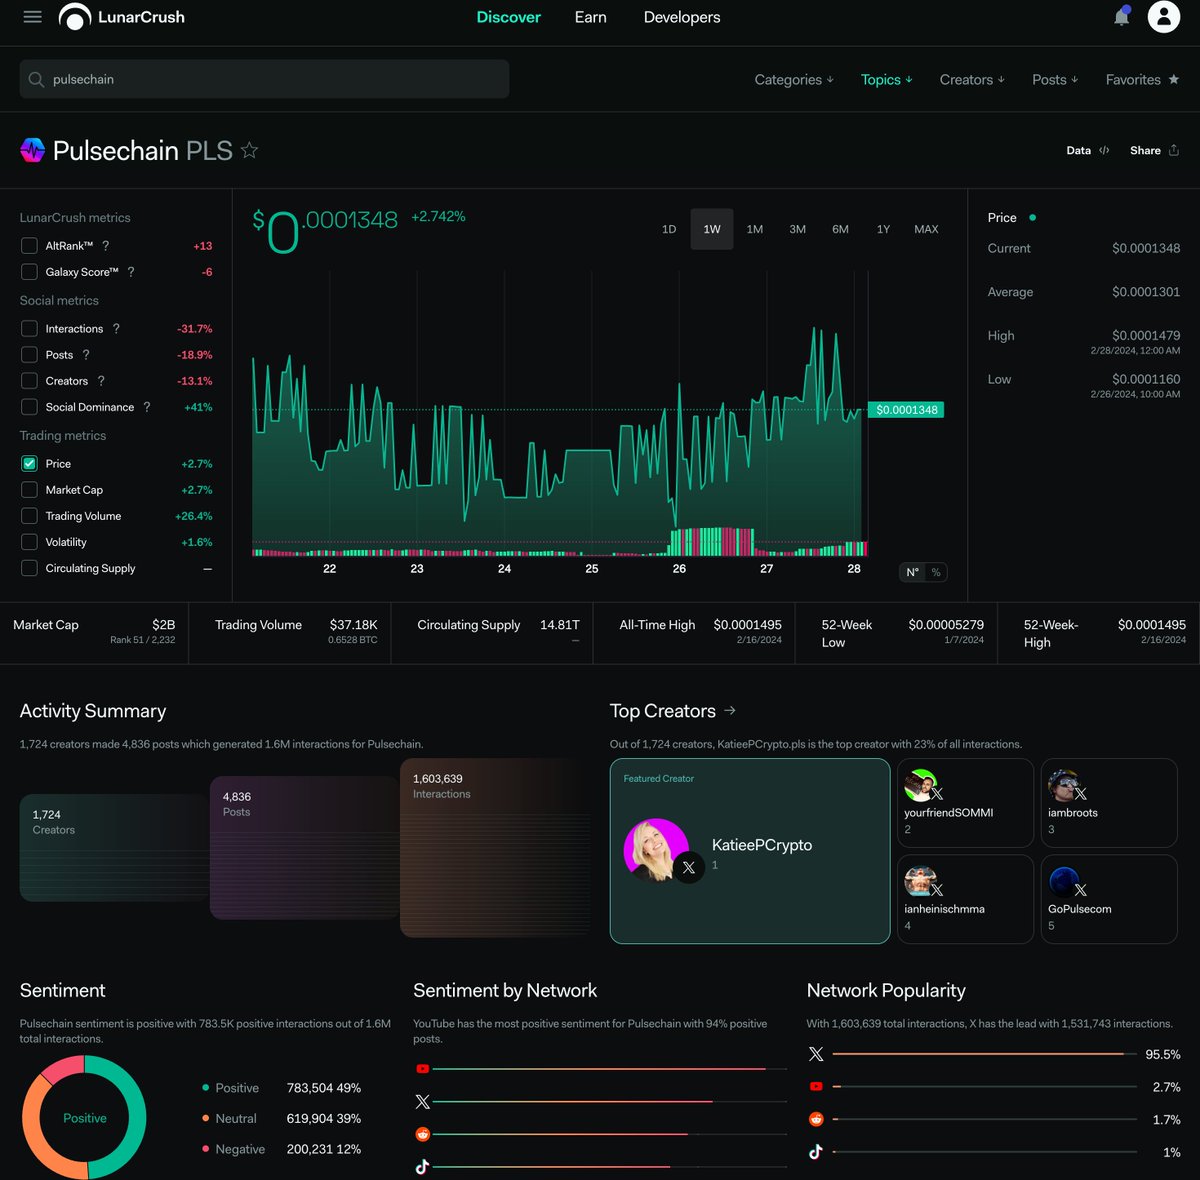Select the 1W chart range

[x=712, y=229]
